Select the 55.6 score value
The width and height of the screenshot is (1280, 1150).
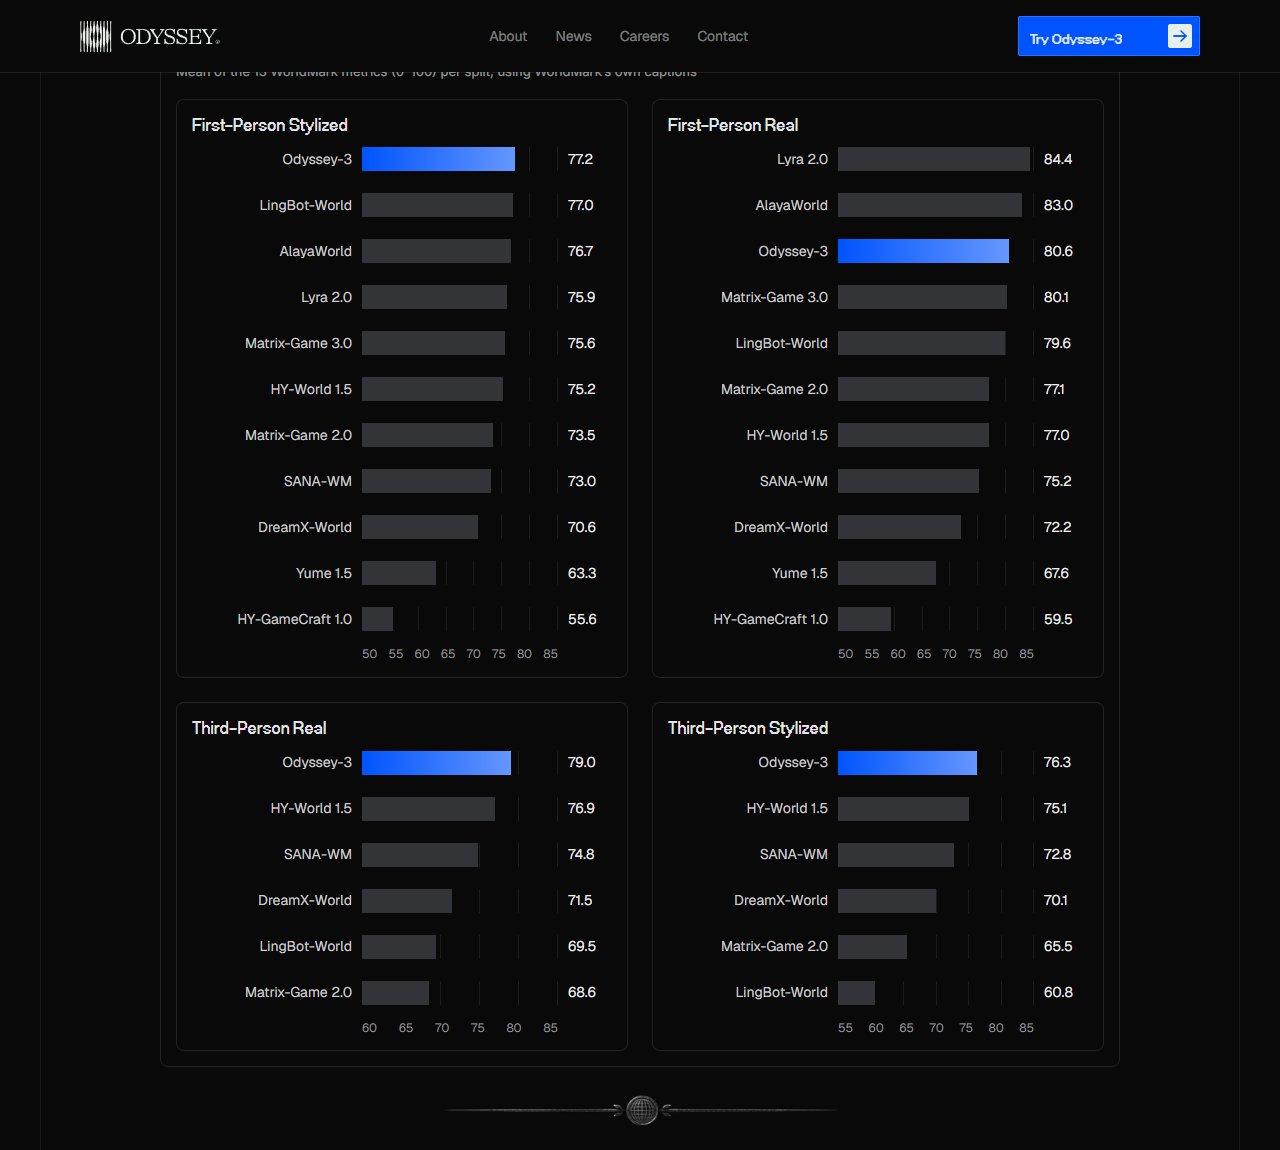(x=582, y=619)
